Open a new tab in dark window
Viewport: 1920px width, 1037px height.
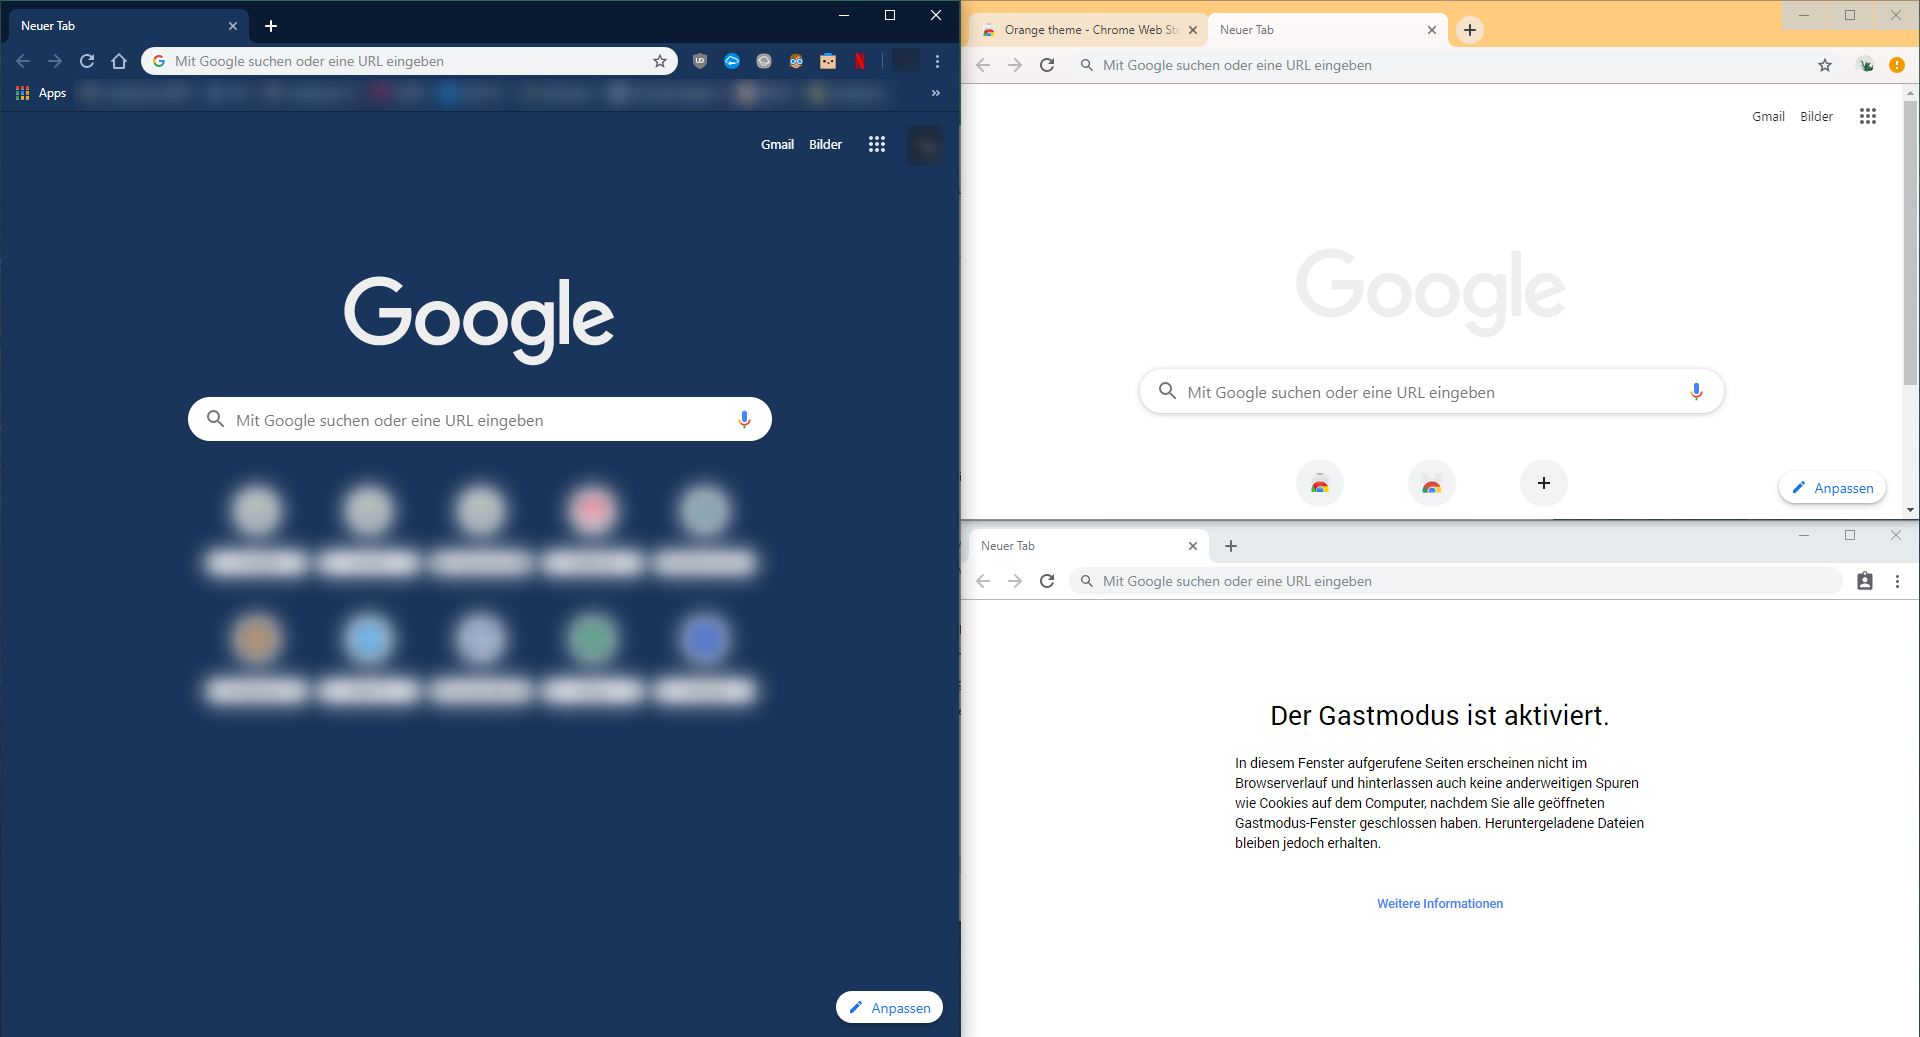(271, 26)
